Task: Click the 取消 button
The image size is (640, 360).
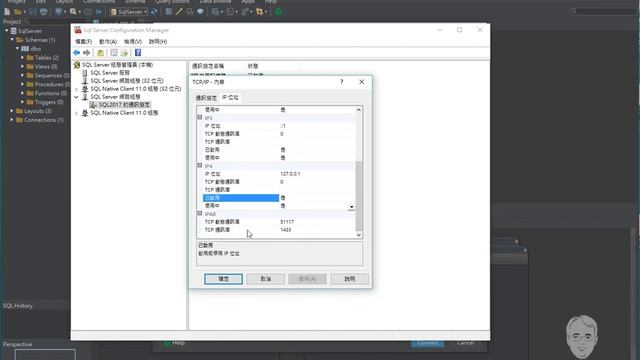Action: (x=265, y=279)
